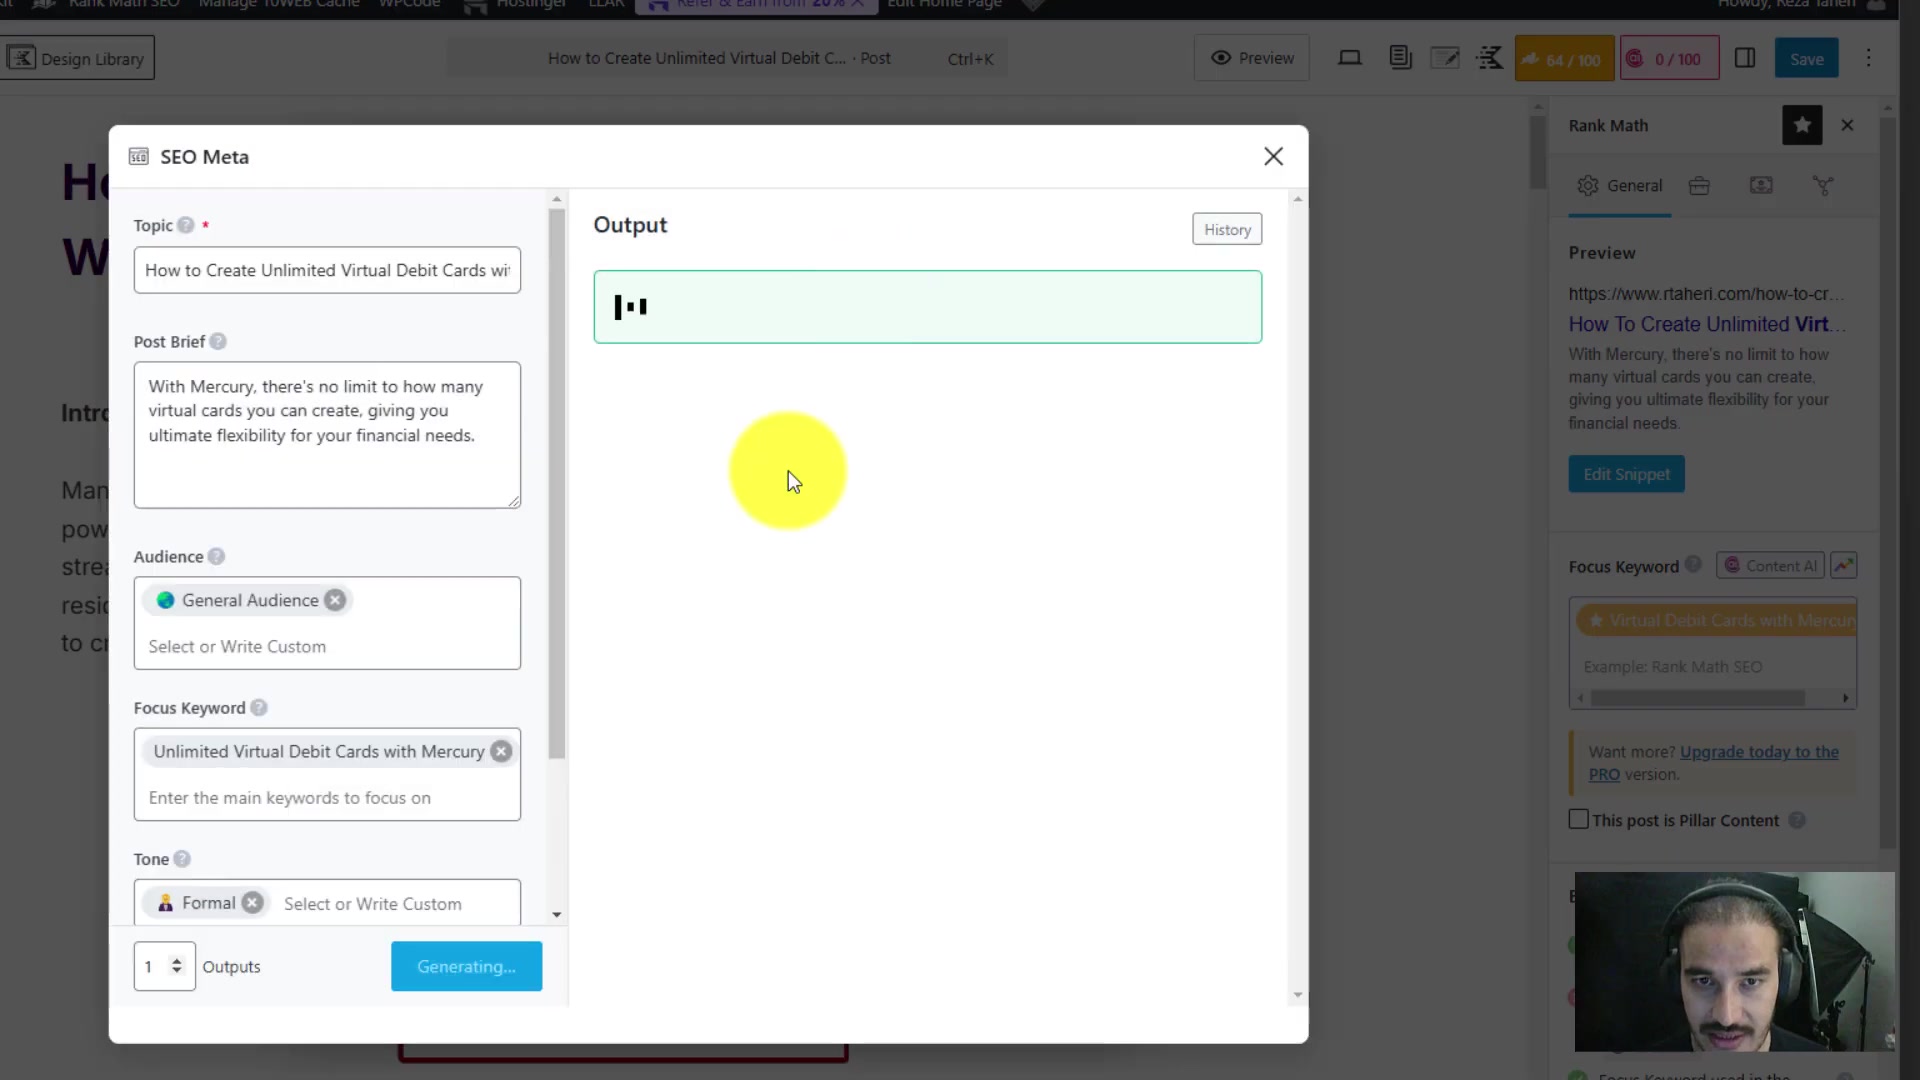Close the SEO Meta dialog

(1273, 157)
